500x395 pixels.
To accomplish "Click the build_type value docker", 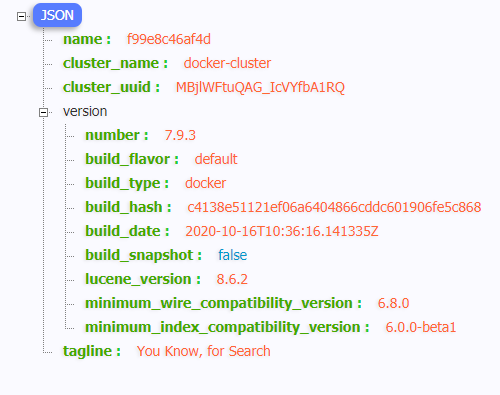I will 206,183.
